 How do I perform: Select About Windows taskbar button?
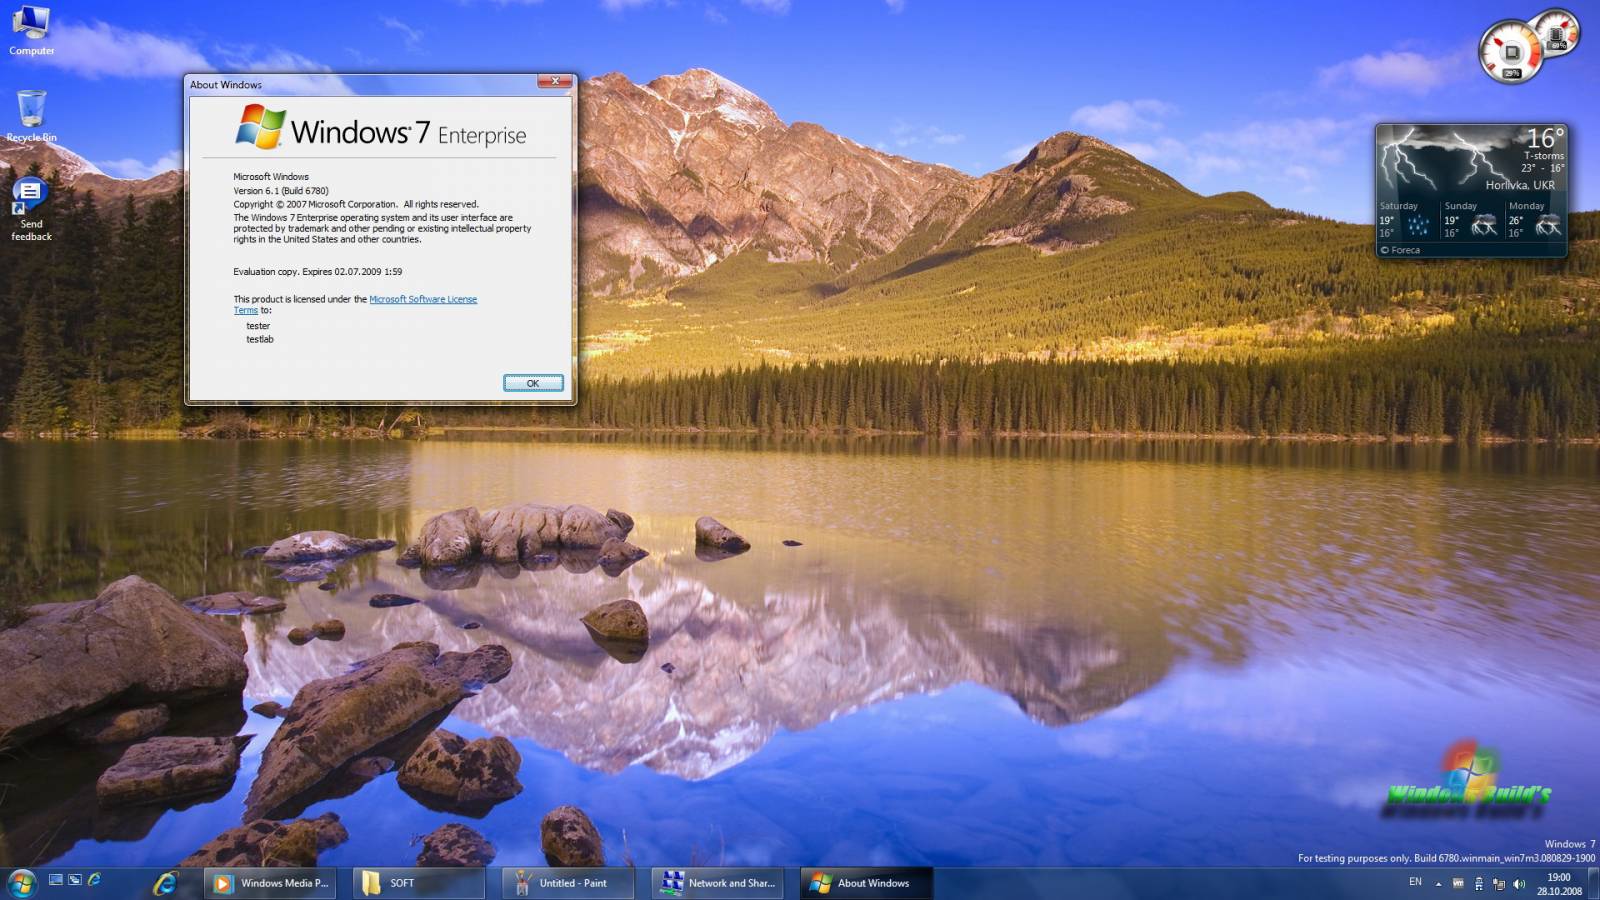click(867, 883)
